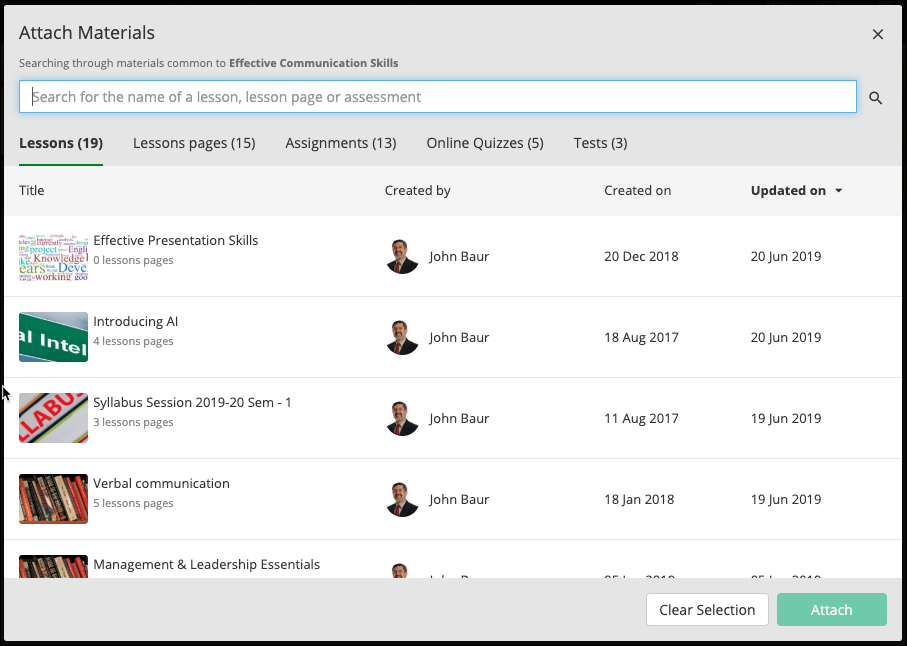Click the Introducing AI lesson thumbnail
Image resolution: width=907 pixels, height=646 pixels.
pos(53,337)
